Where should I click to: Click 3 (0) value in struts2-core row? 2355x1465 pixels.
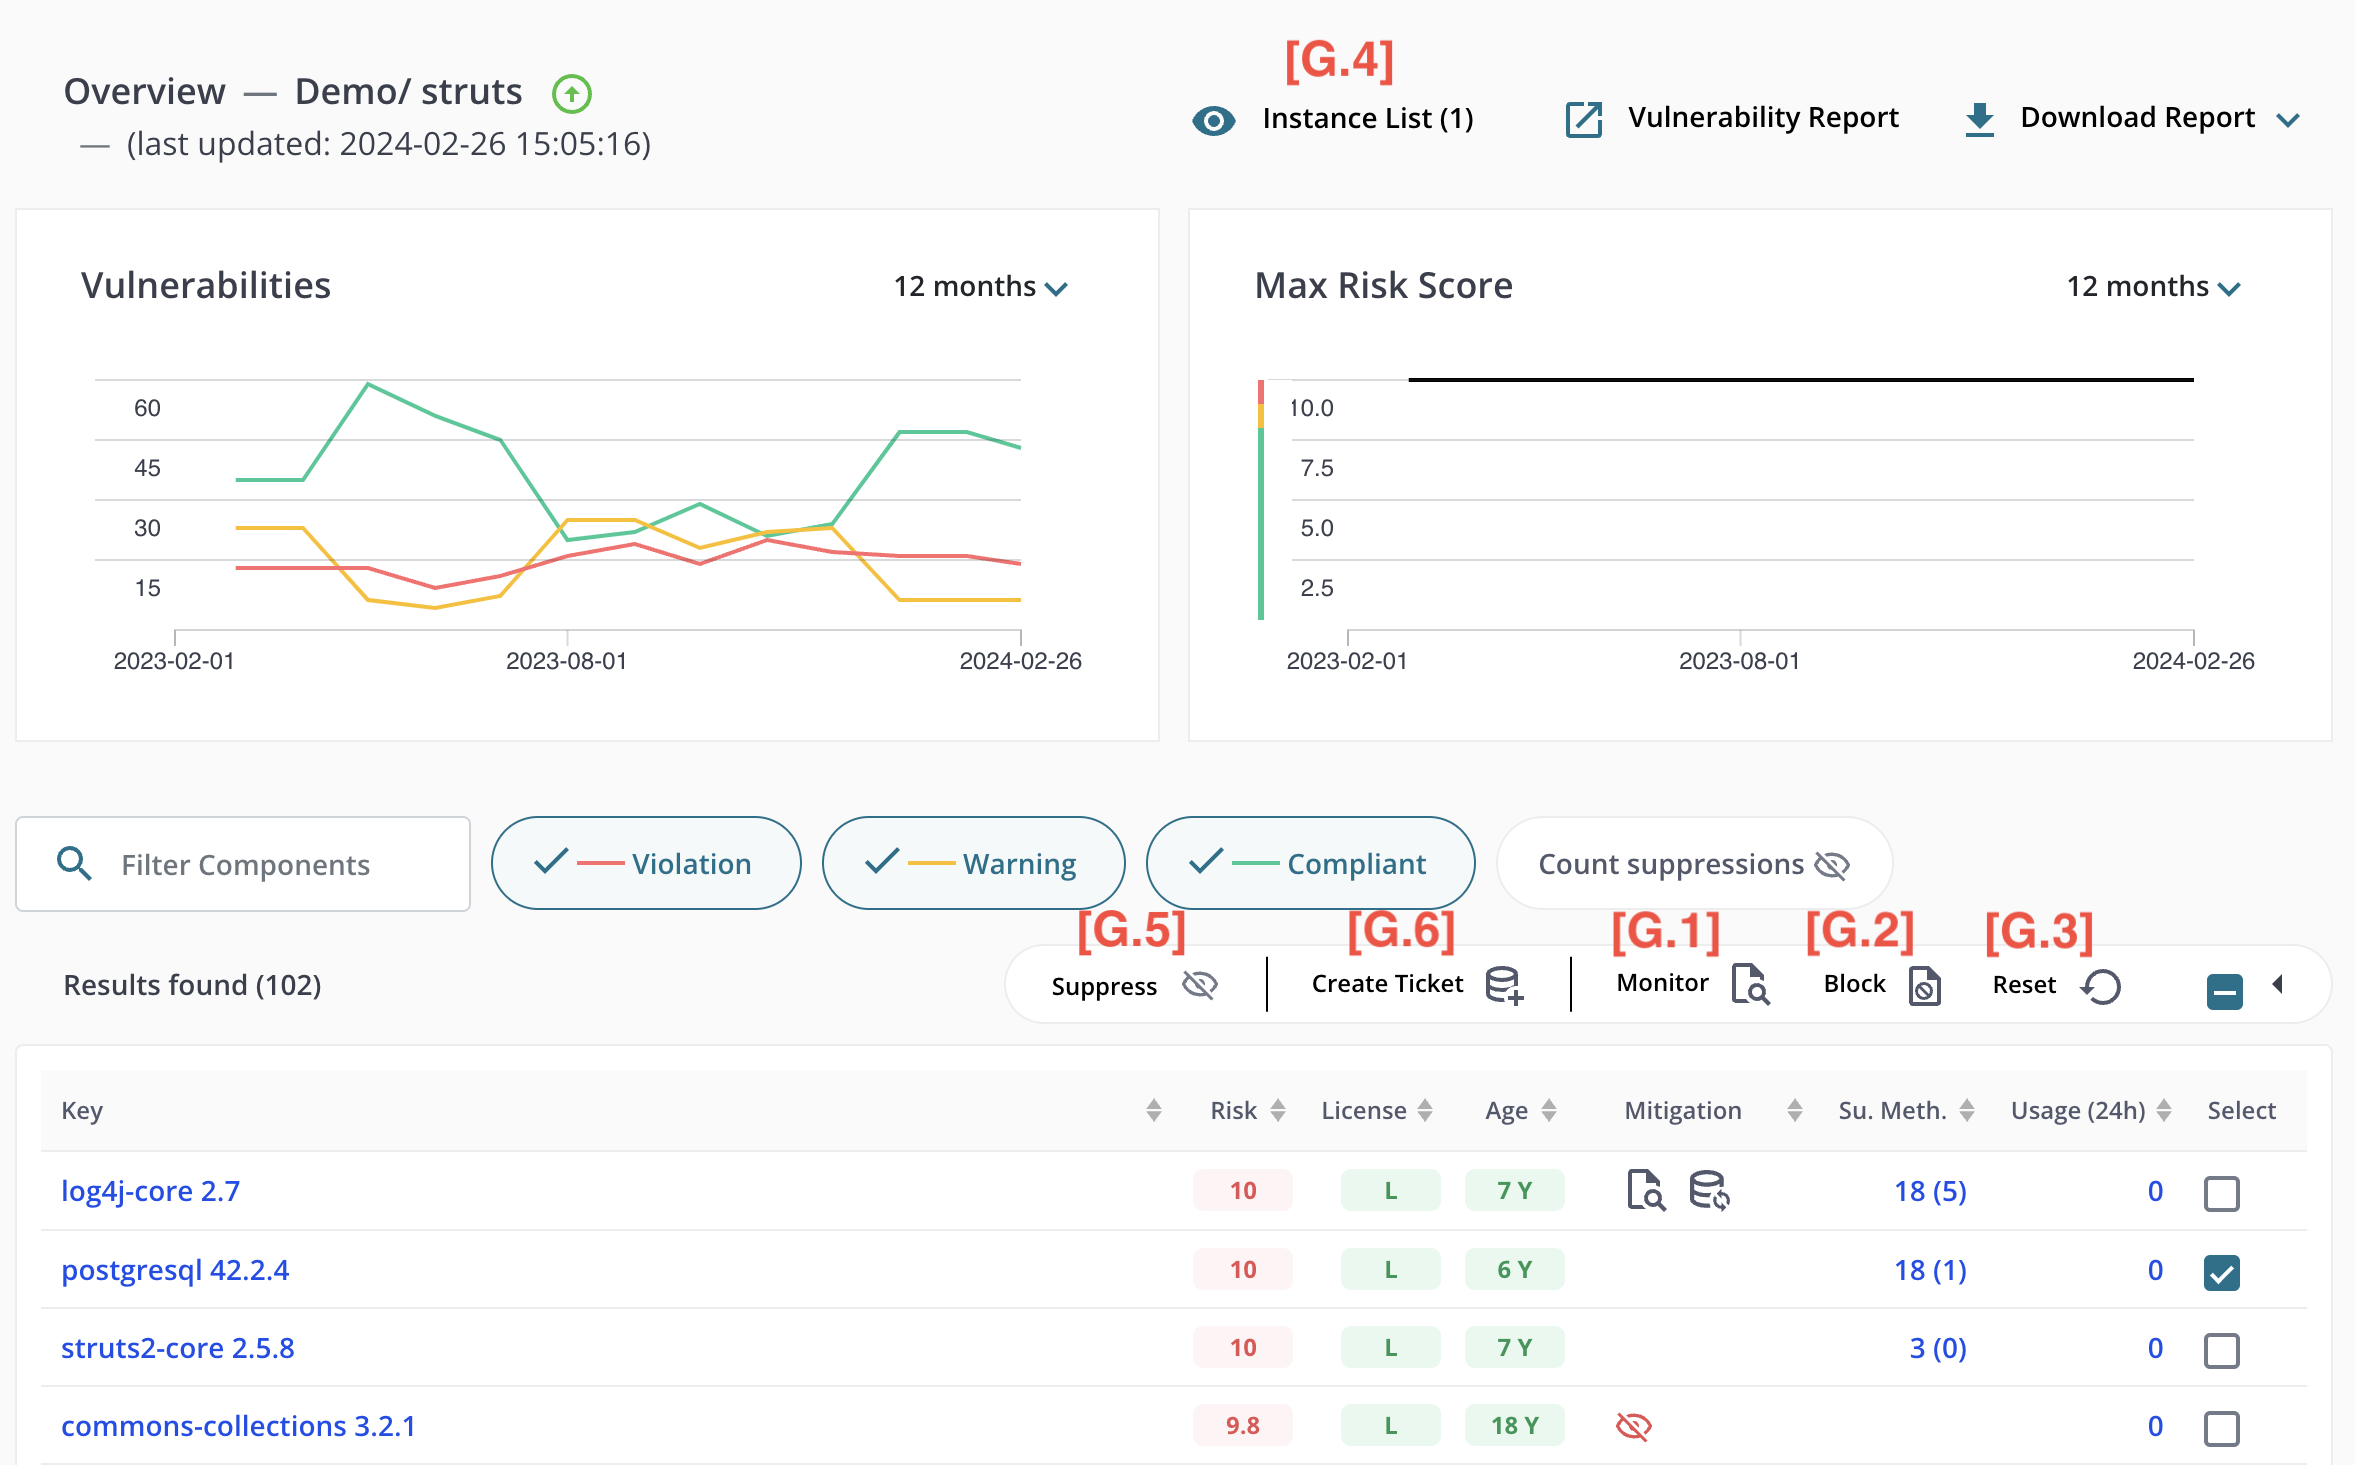click(x=1937, y=1348)
